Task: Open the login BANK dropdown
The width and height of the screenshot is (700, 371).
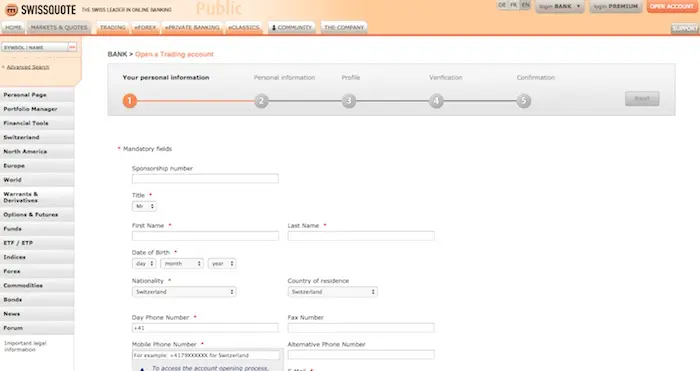Action: point(560,6)
